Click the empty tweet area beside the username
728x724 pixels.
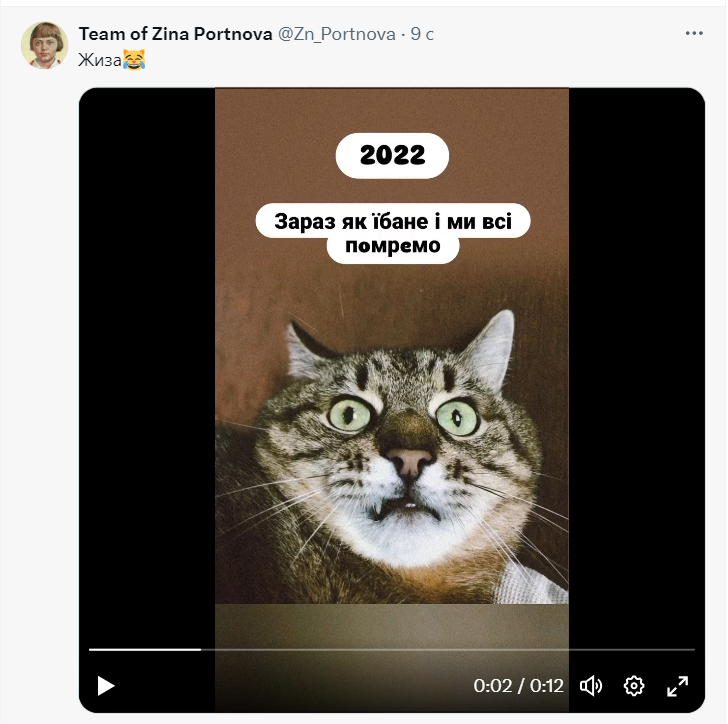[x=557, y=34]
